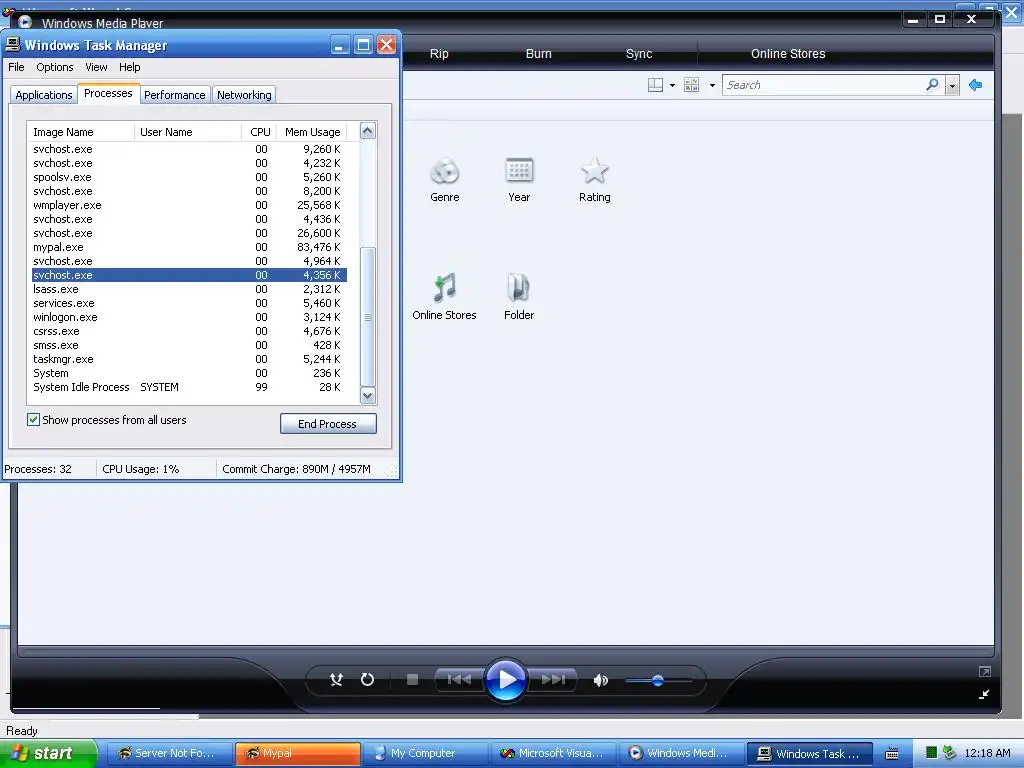
Task: Sort processes by Mem Usage column
Action: tap(312, 132)
